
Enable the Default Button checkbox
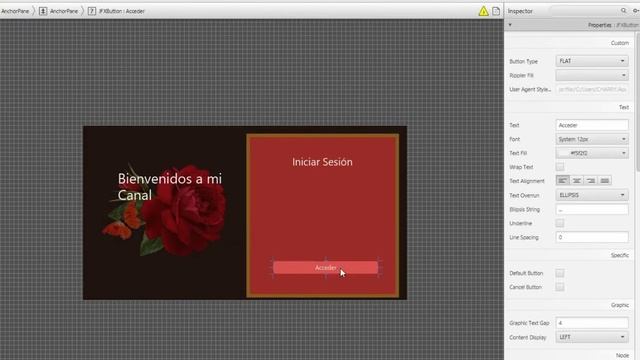point(560,273)
